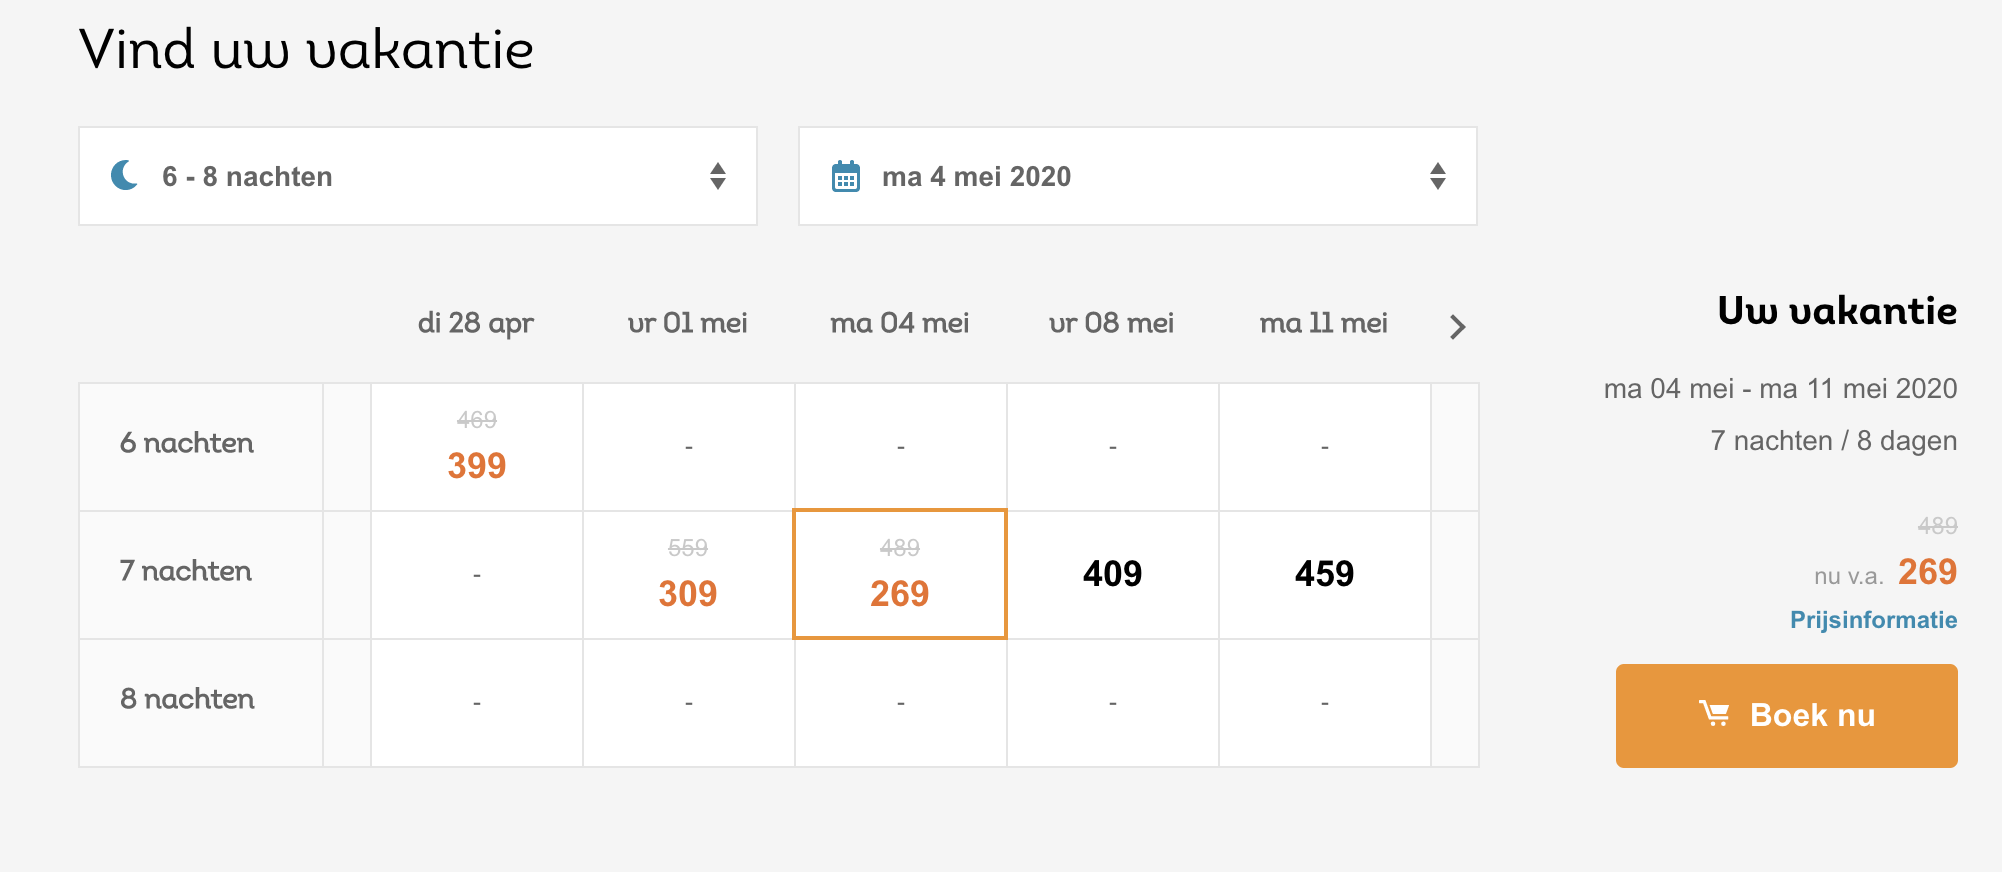Open the ma 4 mei 2020 date dropdown
2002x872 pixels.
point(1138,176)
